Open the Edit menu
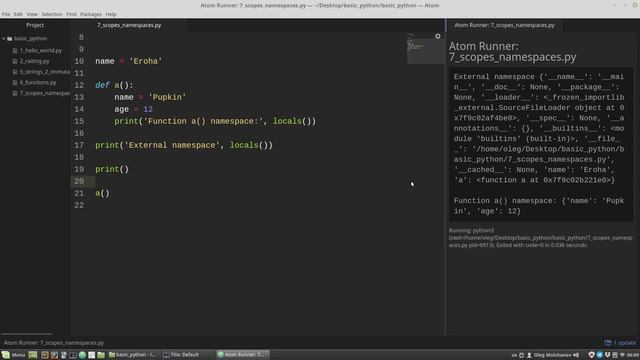 (18, 14)
